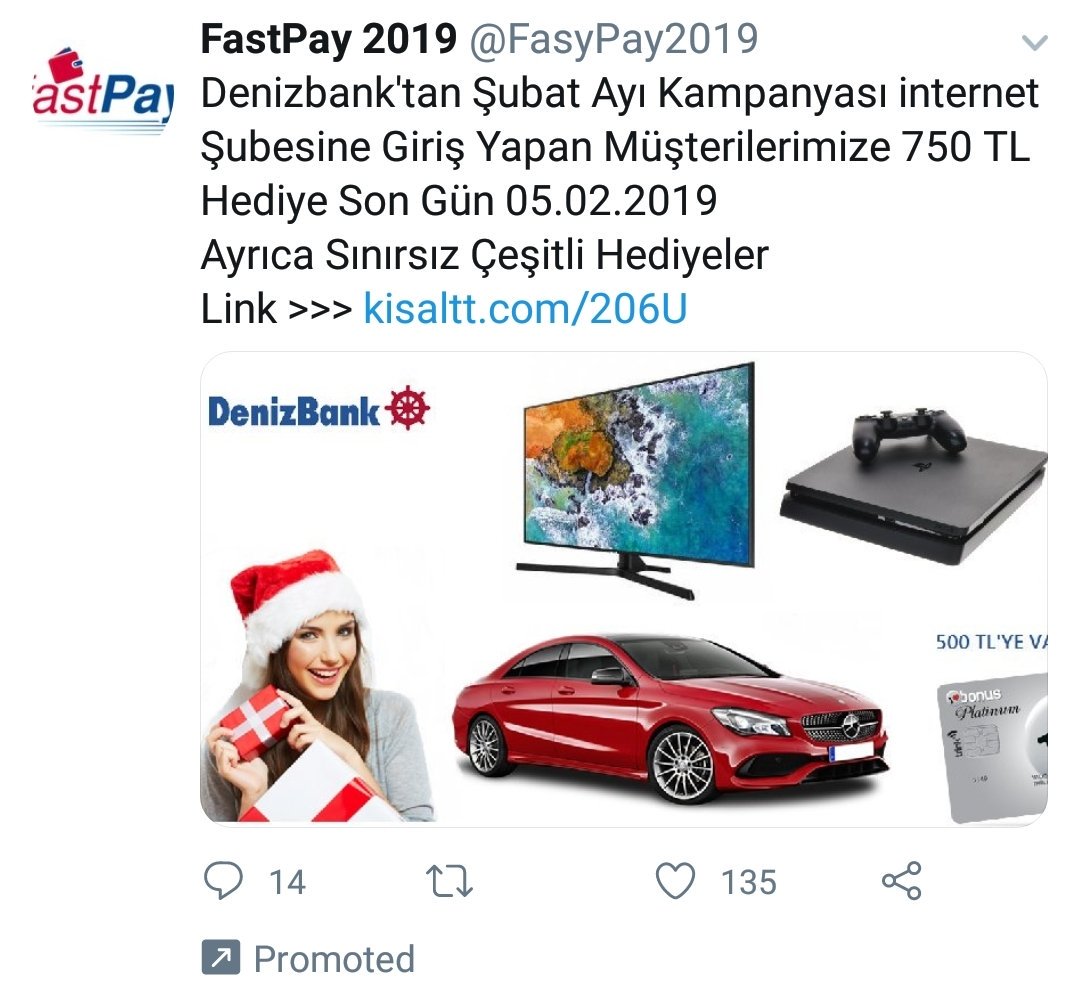
Task: Tap the share icon
Action: [x=901, y=881]
